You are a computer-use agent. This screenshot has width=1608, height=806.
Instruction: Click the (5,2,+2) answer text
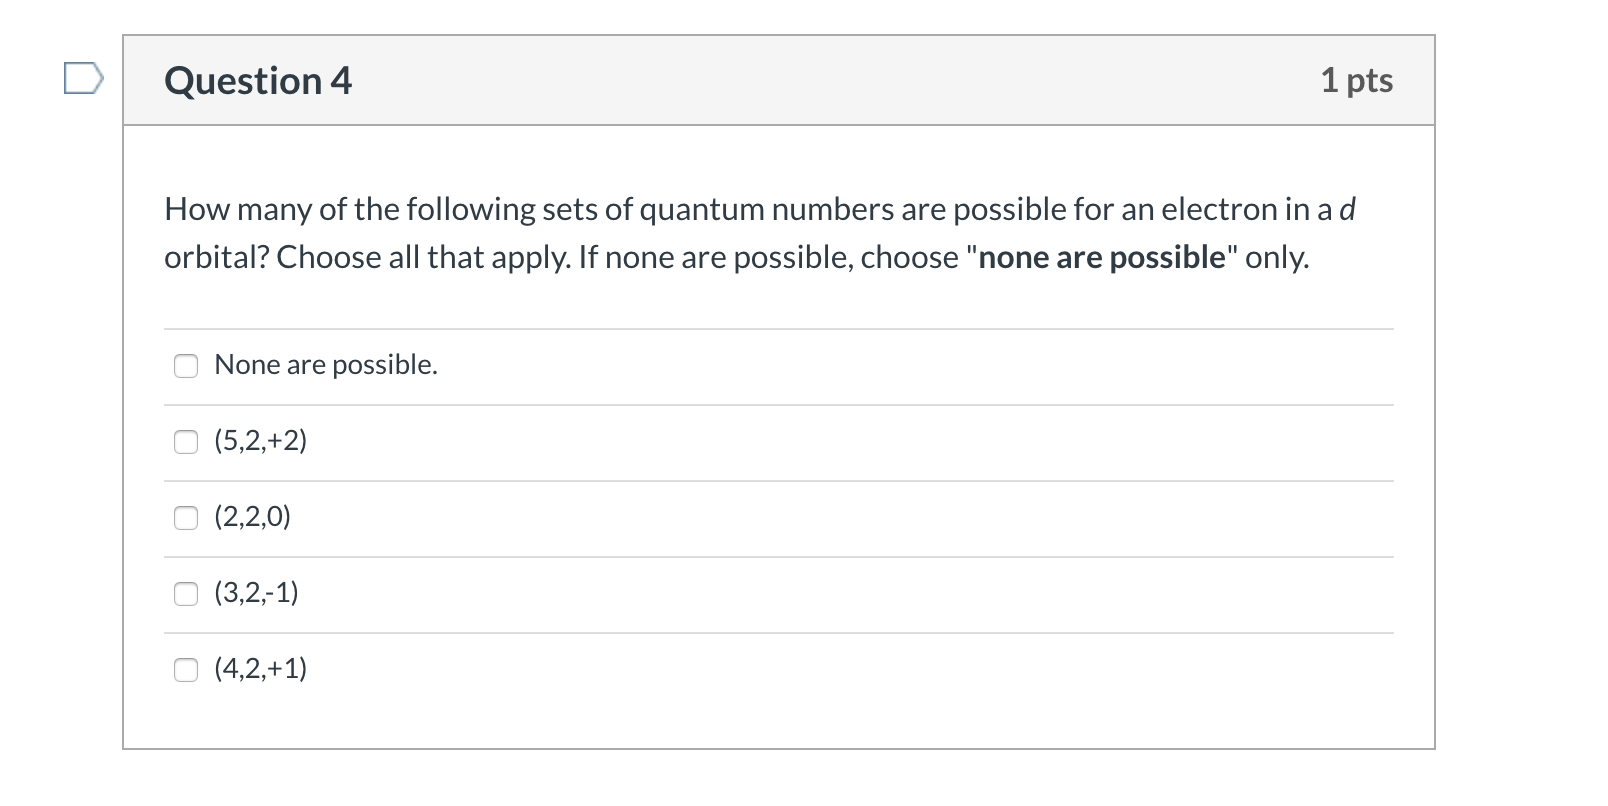[x=261, y=440]
